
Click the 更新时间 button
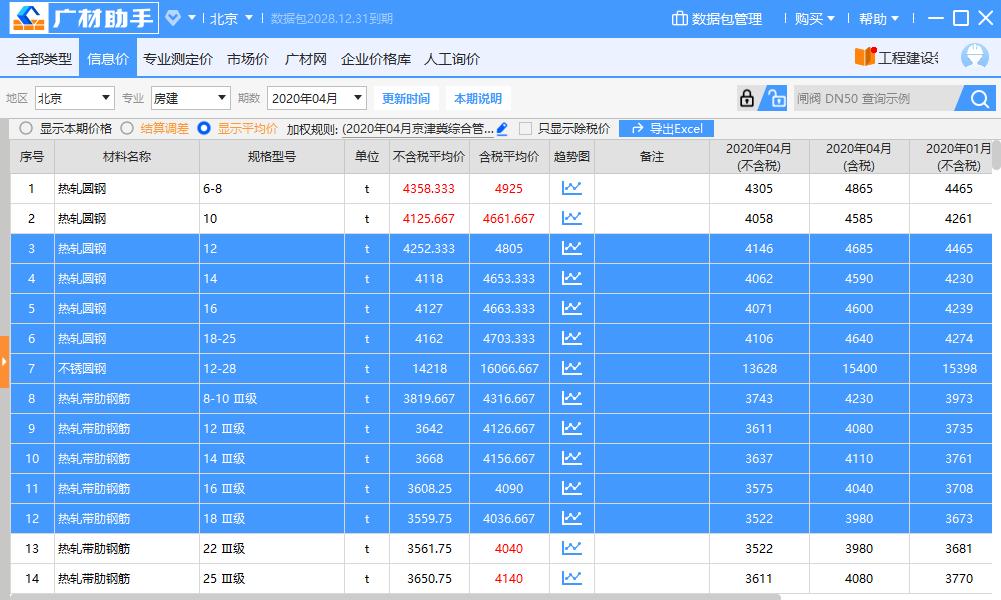[406, 98]
